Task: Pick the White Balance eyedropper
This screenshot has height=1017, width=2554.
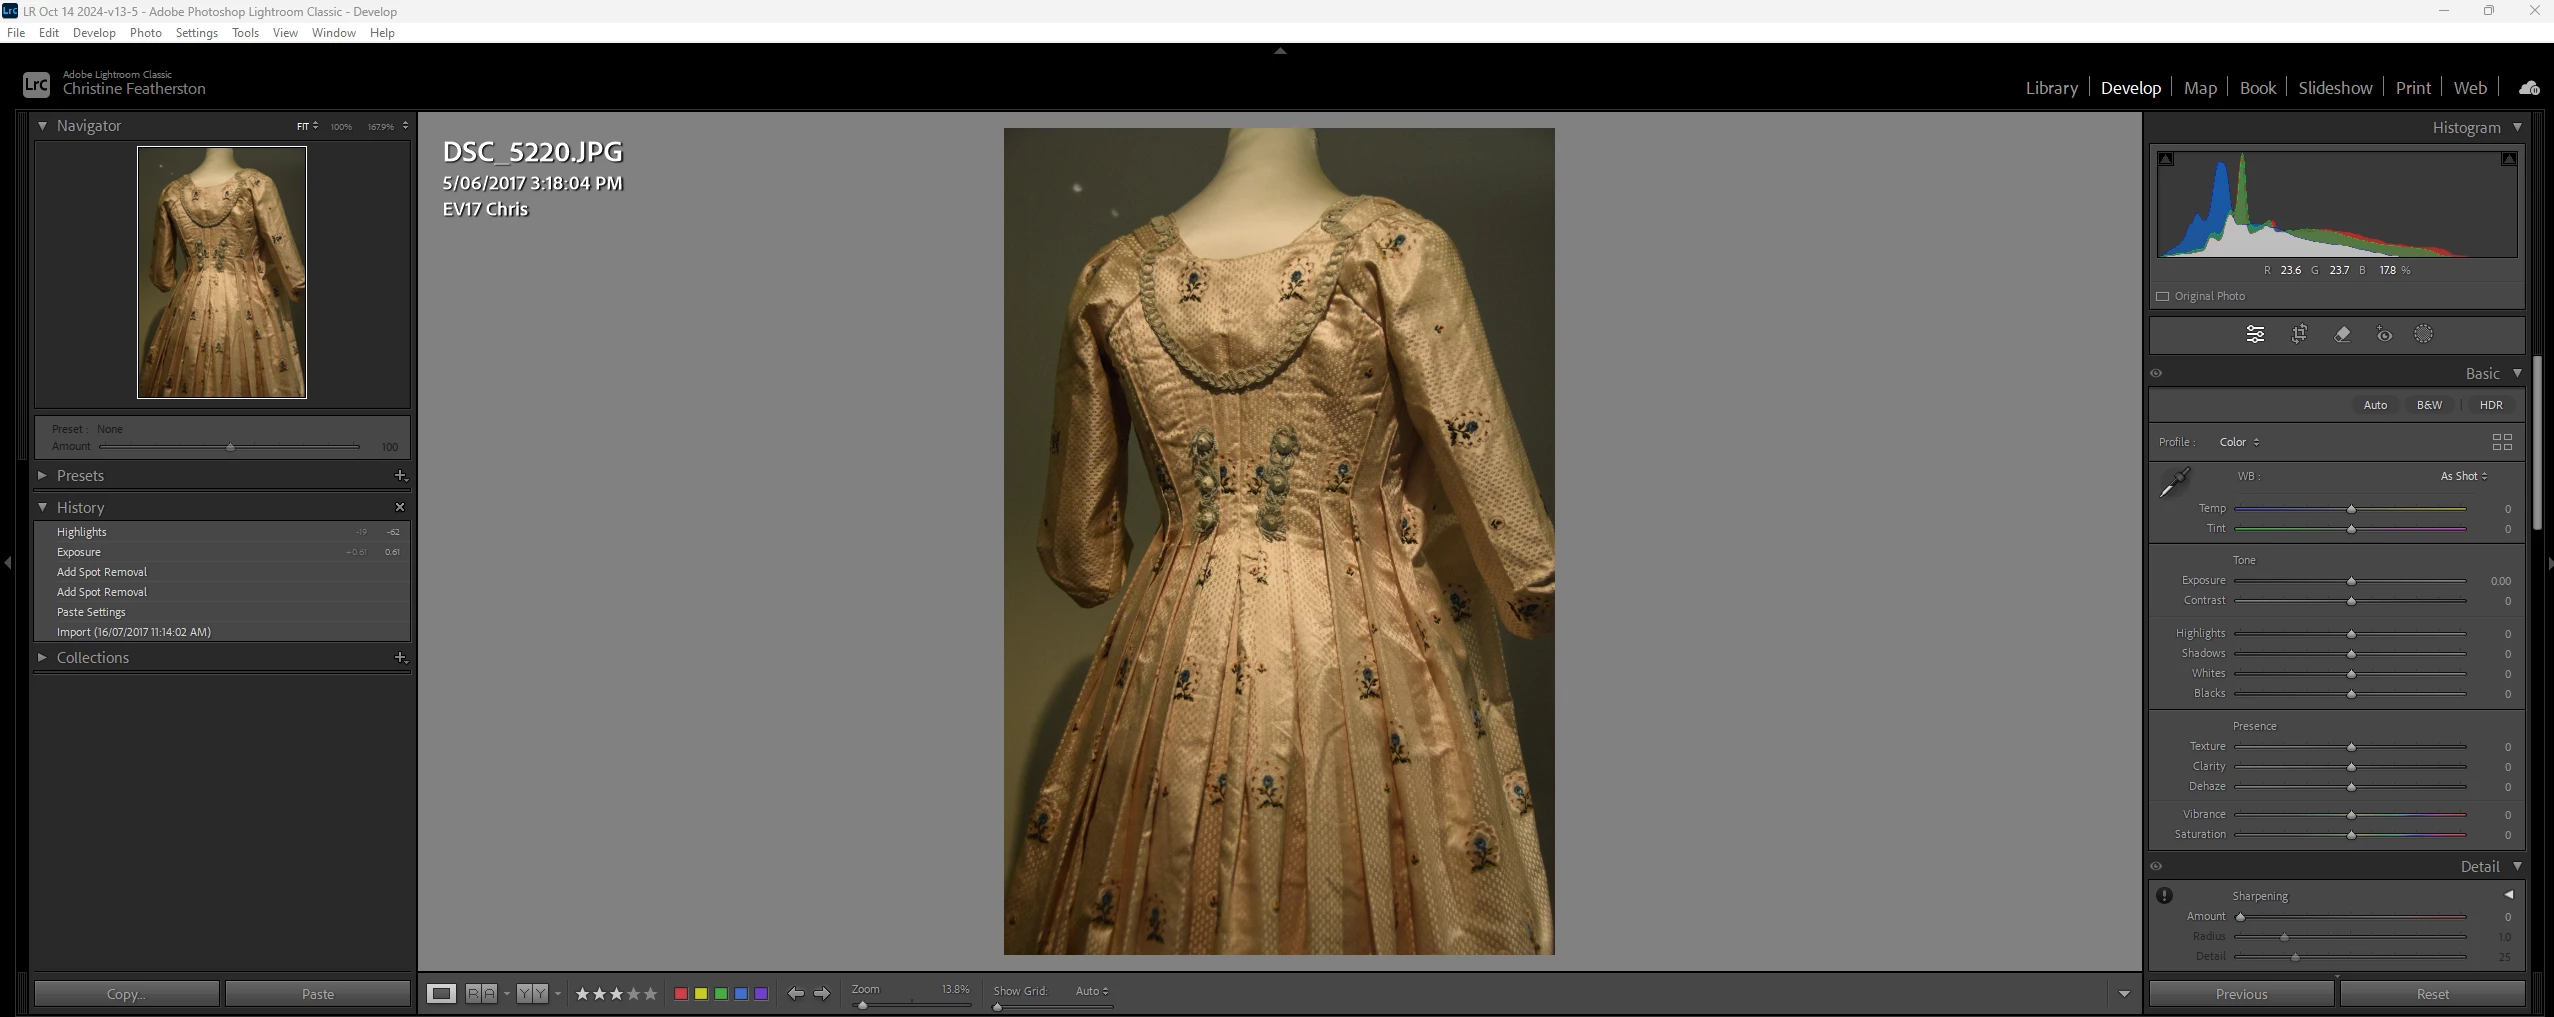Action: point(2174,483)
